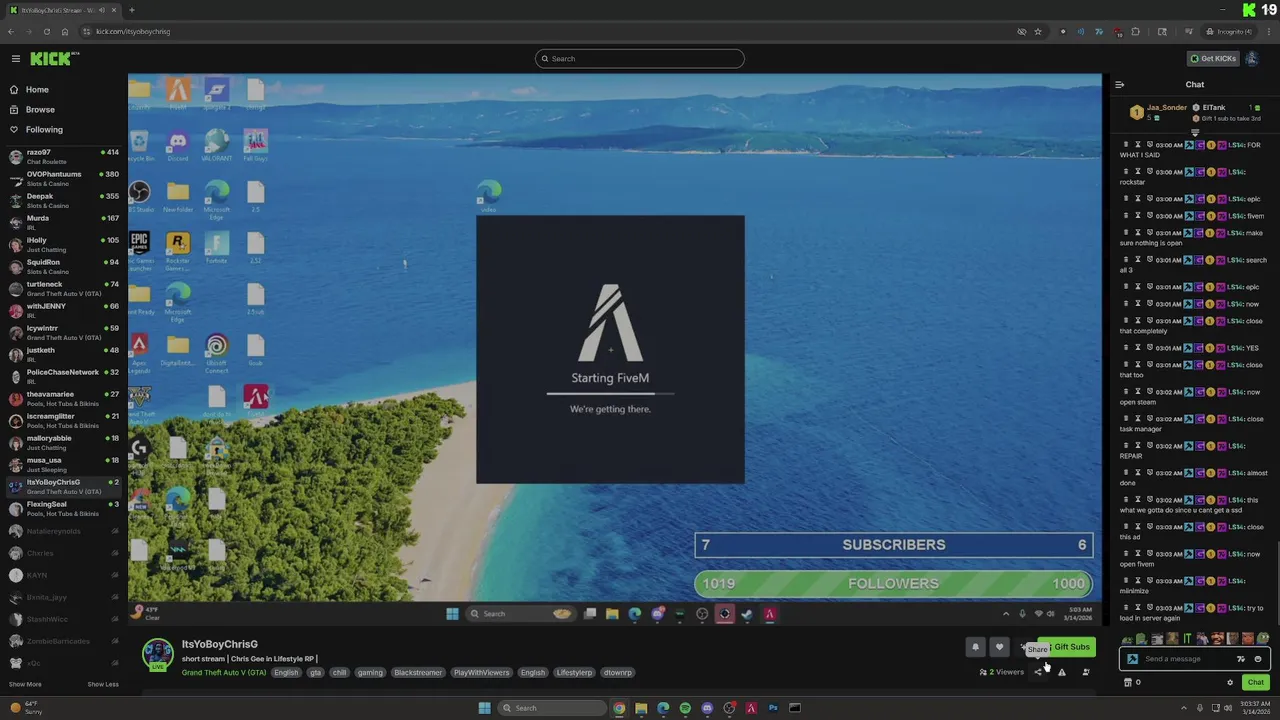Click turtleneck's avatar in sidebar
Screen dimensions: 1280x720
click(x=15, y=288)
